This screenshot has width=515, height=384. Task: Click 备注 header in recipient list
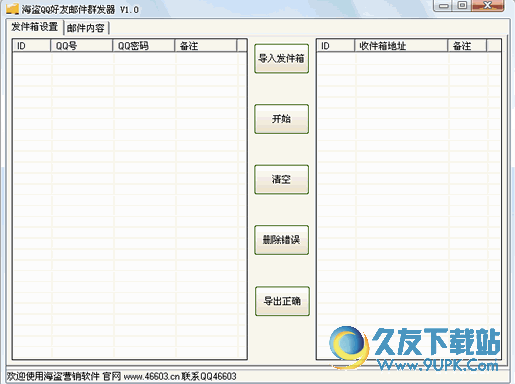pos(467,46)
